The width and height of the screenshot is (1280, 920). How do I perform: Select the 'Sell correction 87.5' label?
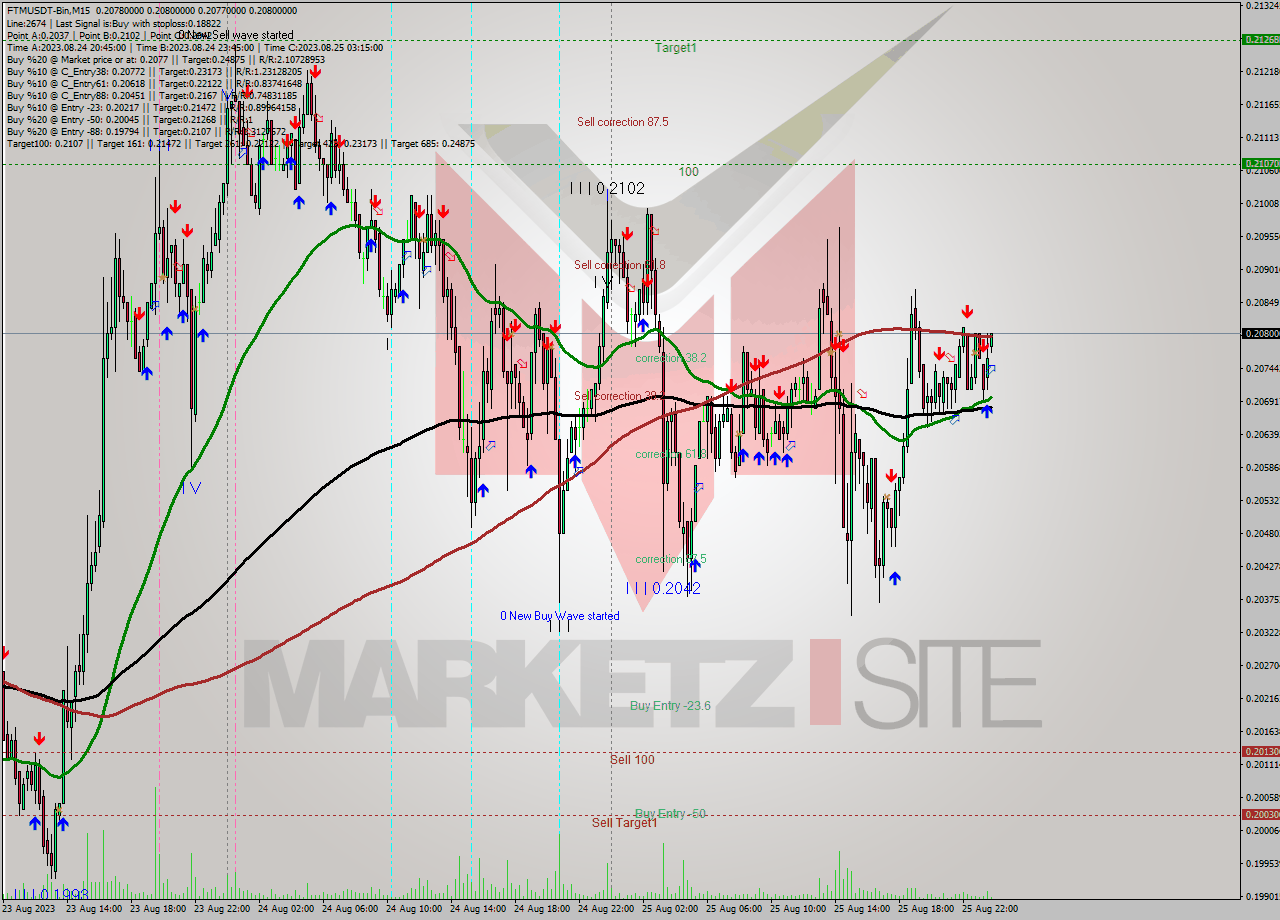click(622, 122)
